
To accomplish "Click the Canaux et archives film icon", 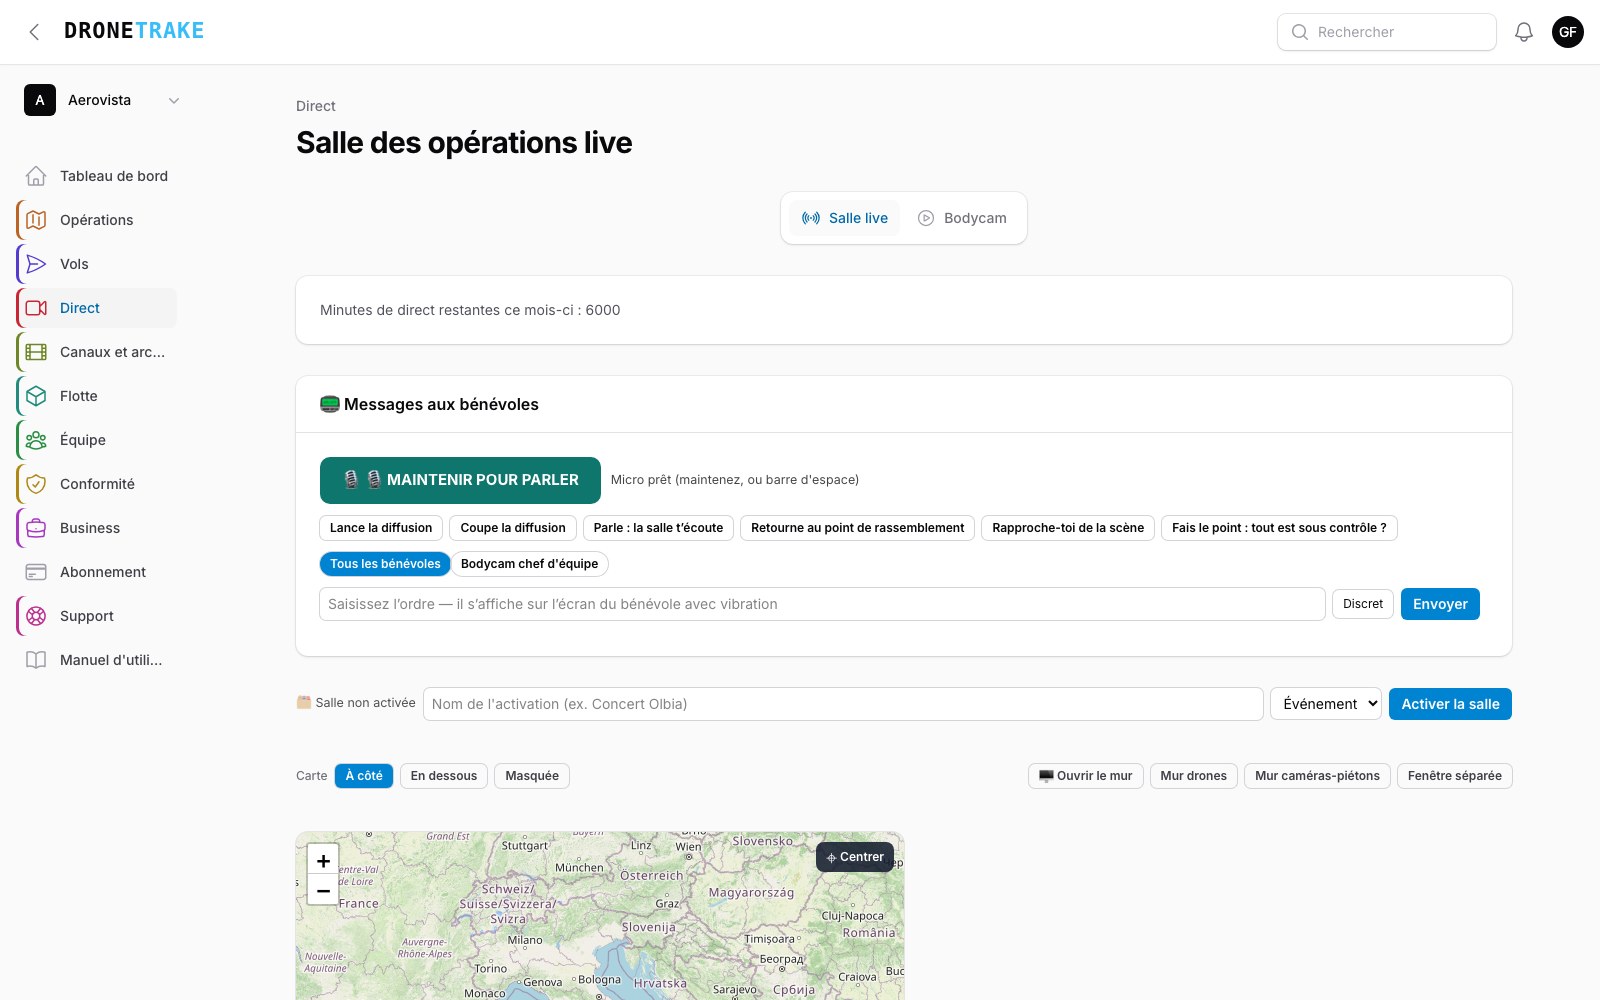I will click(36, 352).
